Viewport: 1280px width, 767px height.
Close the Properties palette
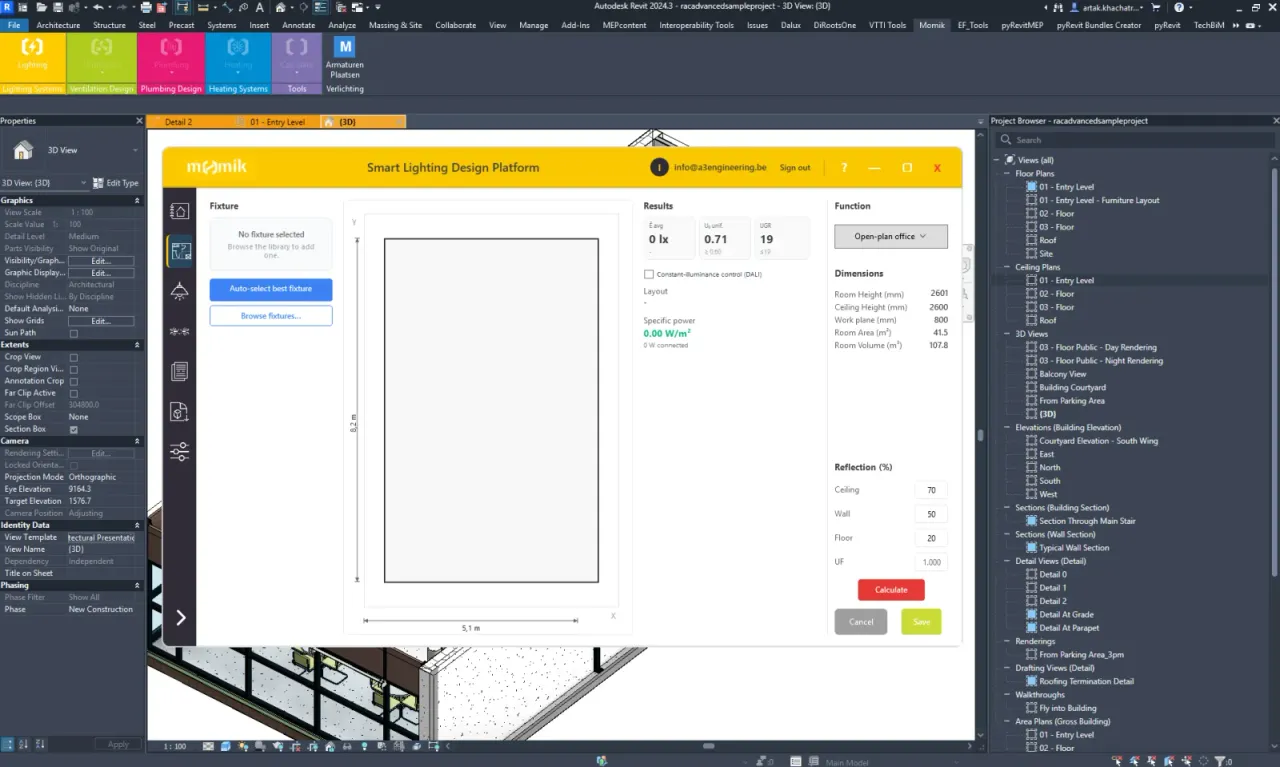[140, 121]
